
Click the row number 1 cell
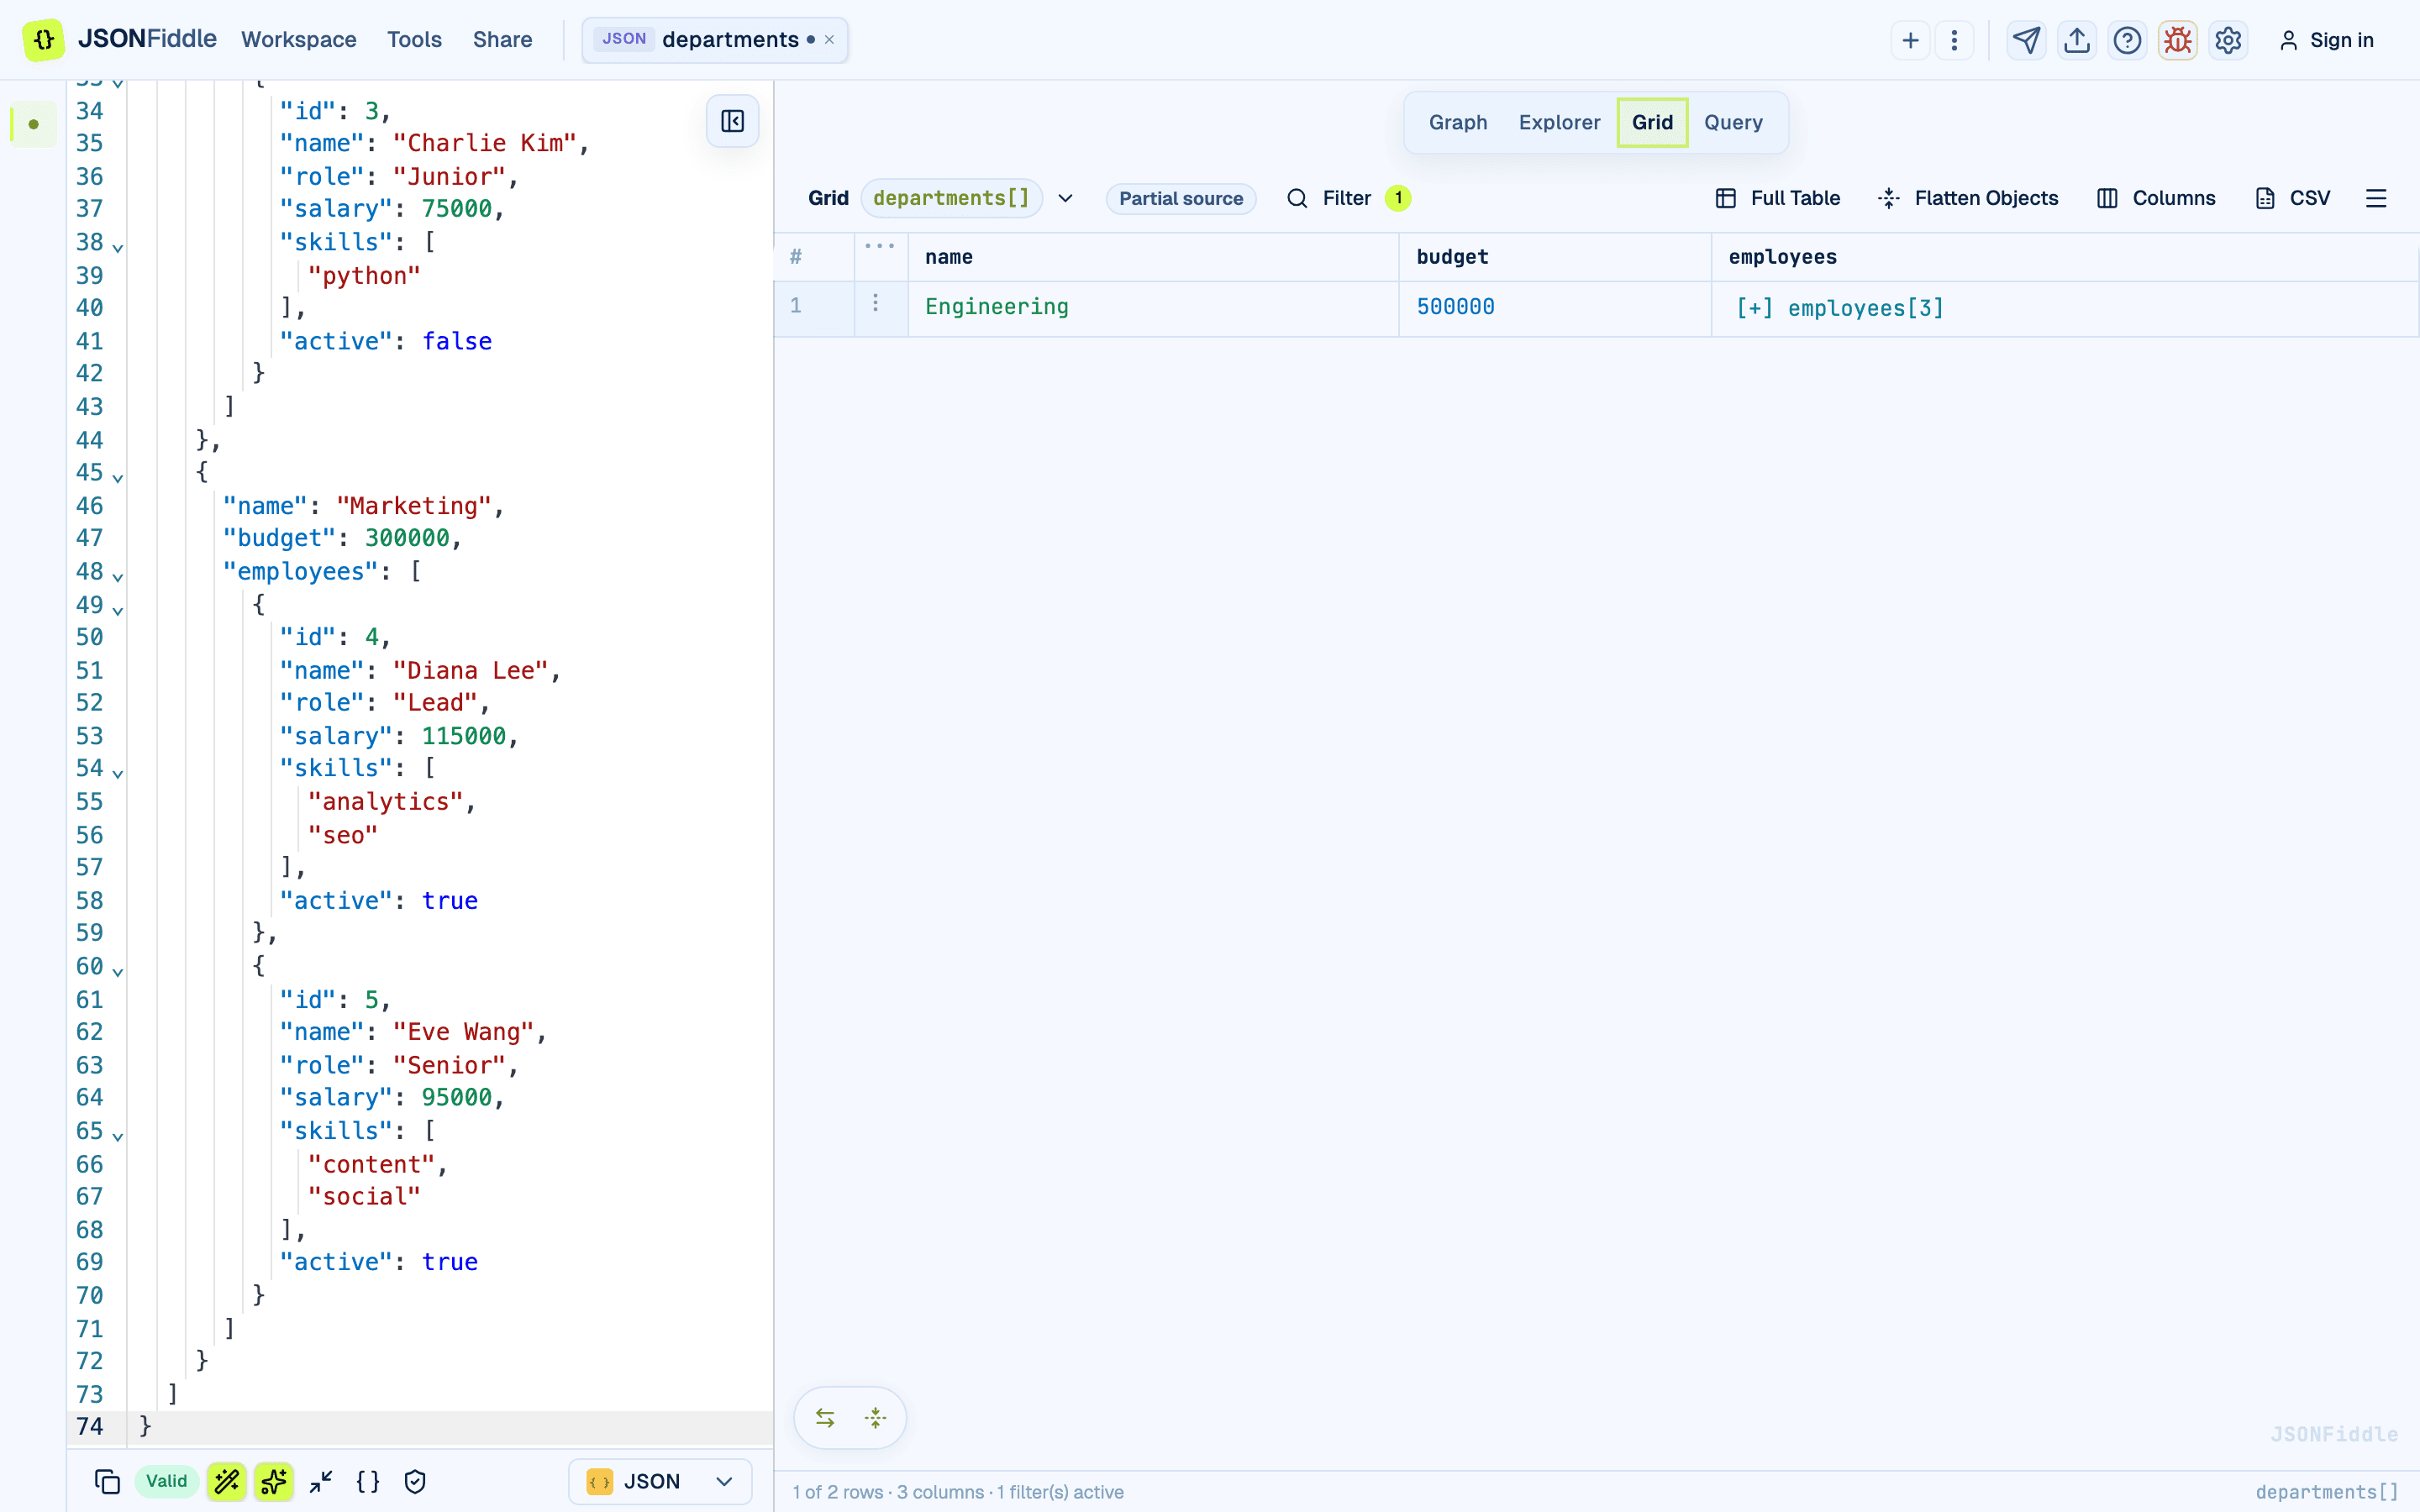(814, 308)
